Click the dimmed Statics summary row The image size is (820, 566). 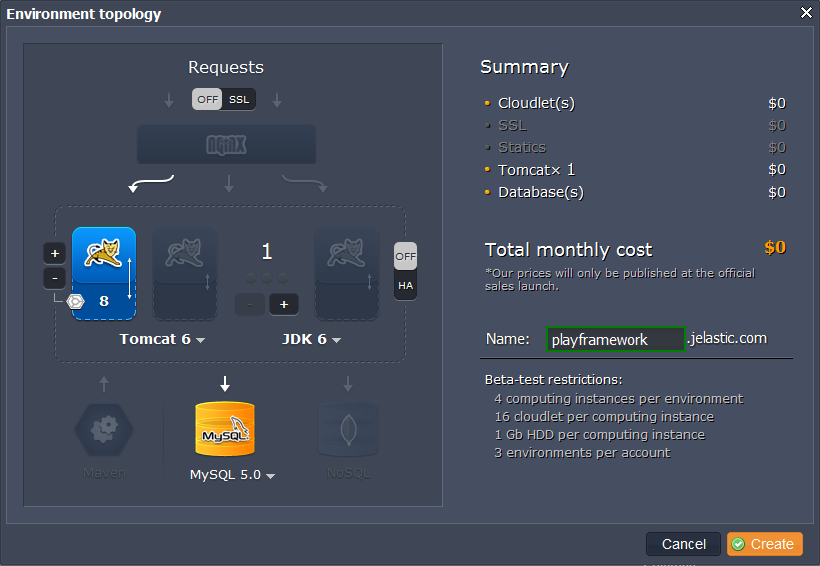[635, 148]
